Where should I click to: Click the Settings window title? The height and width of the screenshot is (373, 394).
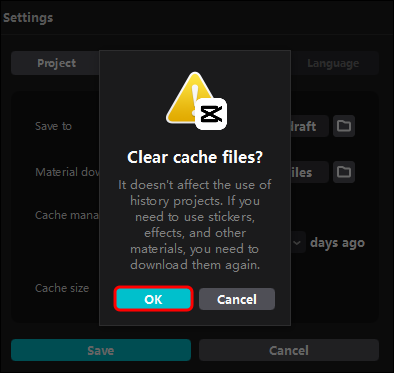28,18
